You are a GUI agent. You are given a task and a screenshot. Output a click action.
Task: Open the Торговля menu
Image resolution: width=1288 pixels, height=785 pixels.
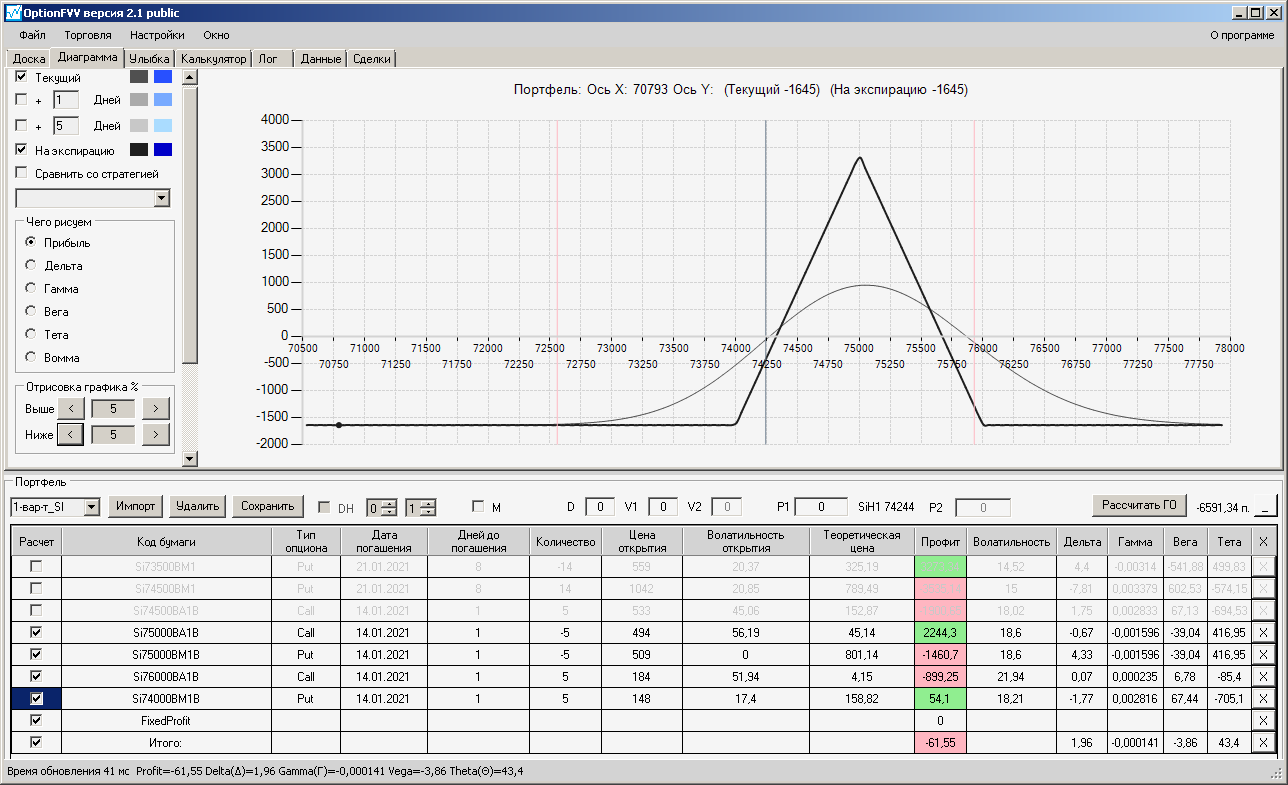click(88, 35)
